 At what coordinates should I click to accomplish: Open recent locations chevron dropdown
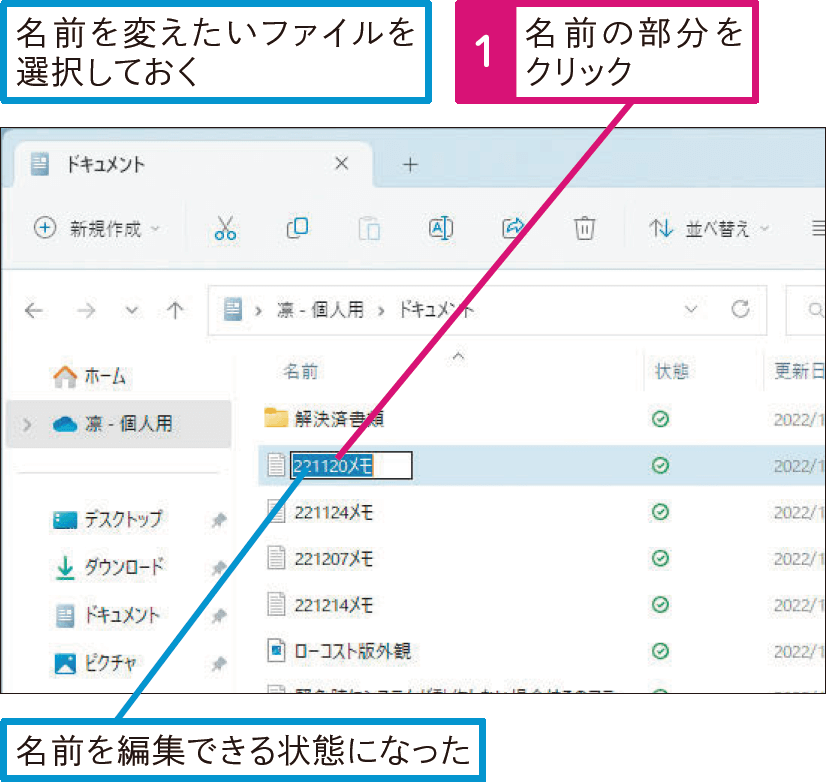[x=132, y=310]
